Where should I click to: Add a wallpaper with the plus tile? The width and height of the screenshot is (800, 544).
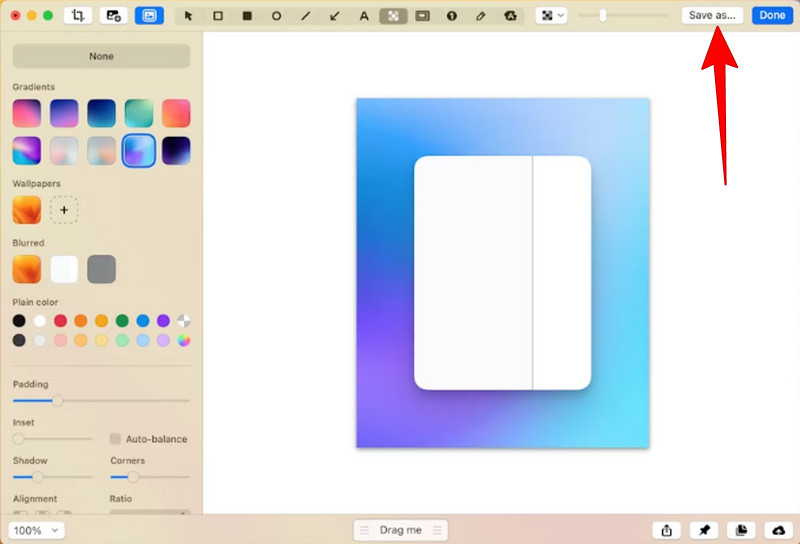coord(64,210)
